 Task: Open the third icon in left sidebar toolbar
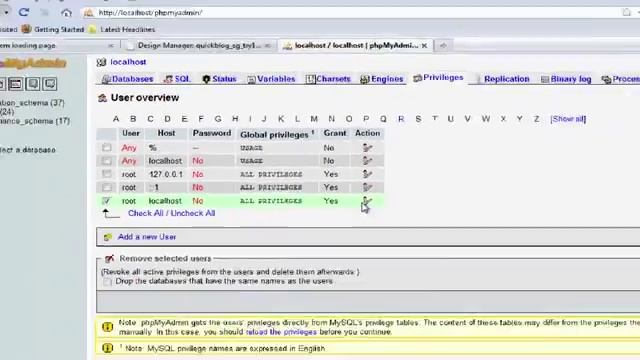[x=33, y=84]
